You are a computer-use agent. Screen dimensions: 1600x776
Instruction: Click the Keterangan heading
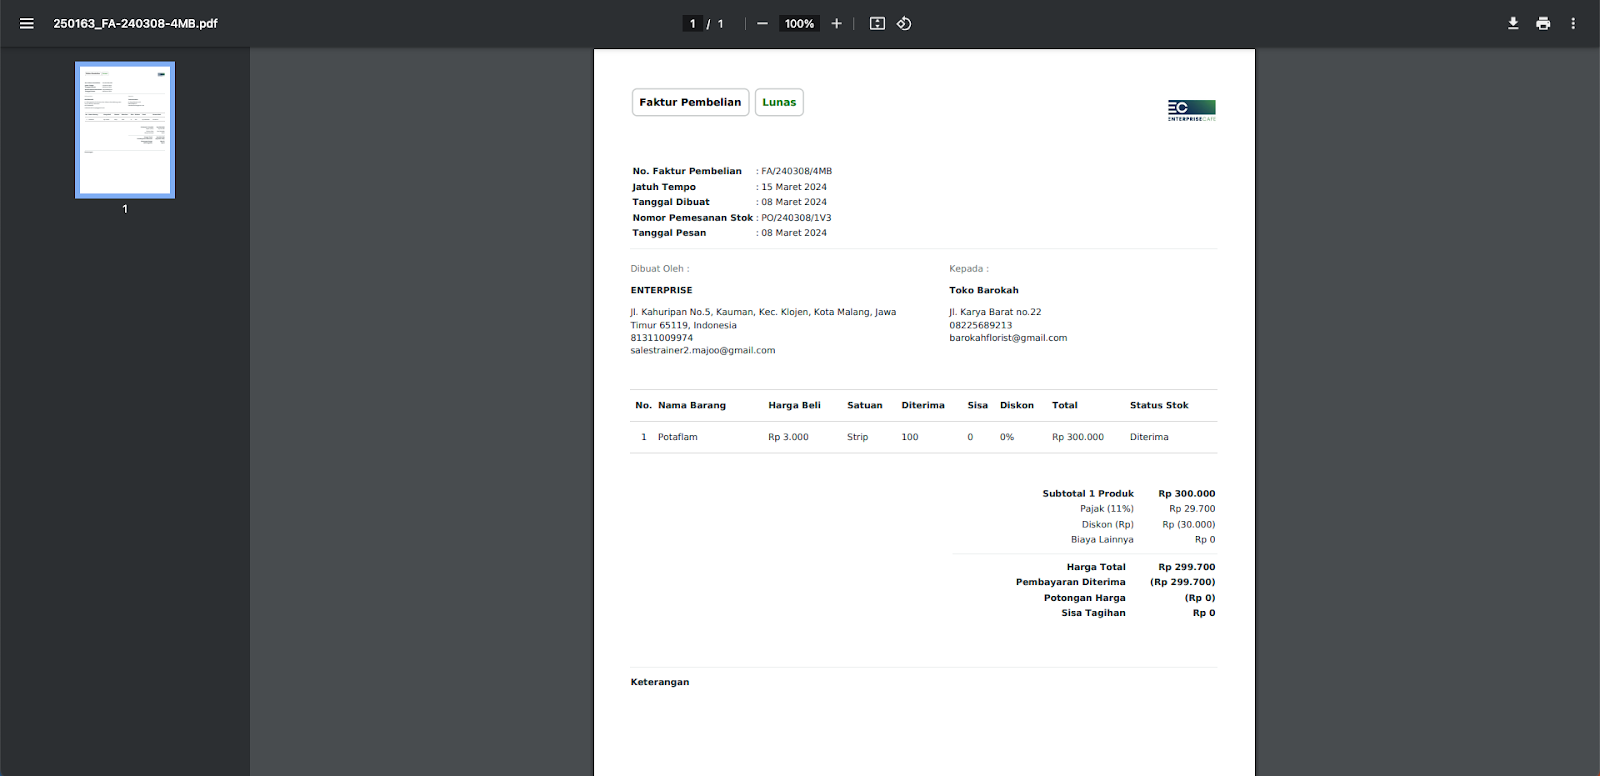[660, 682]
